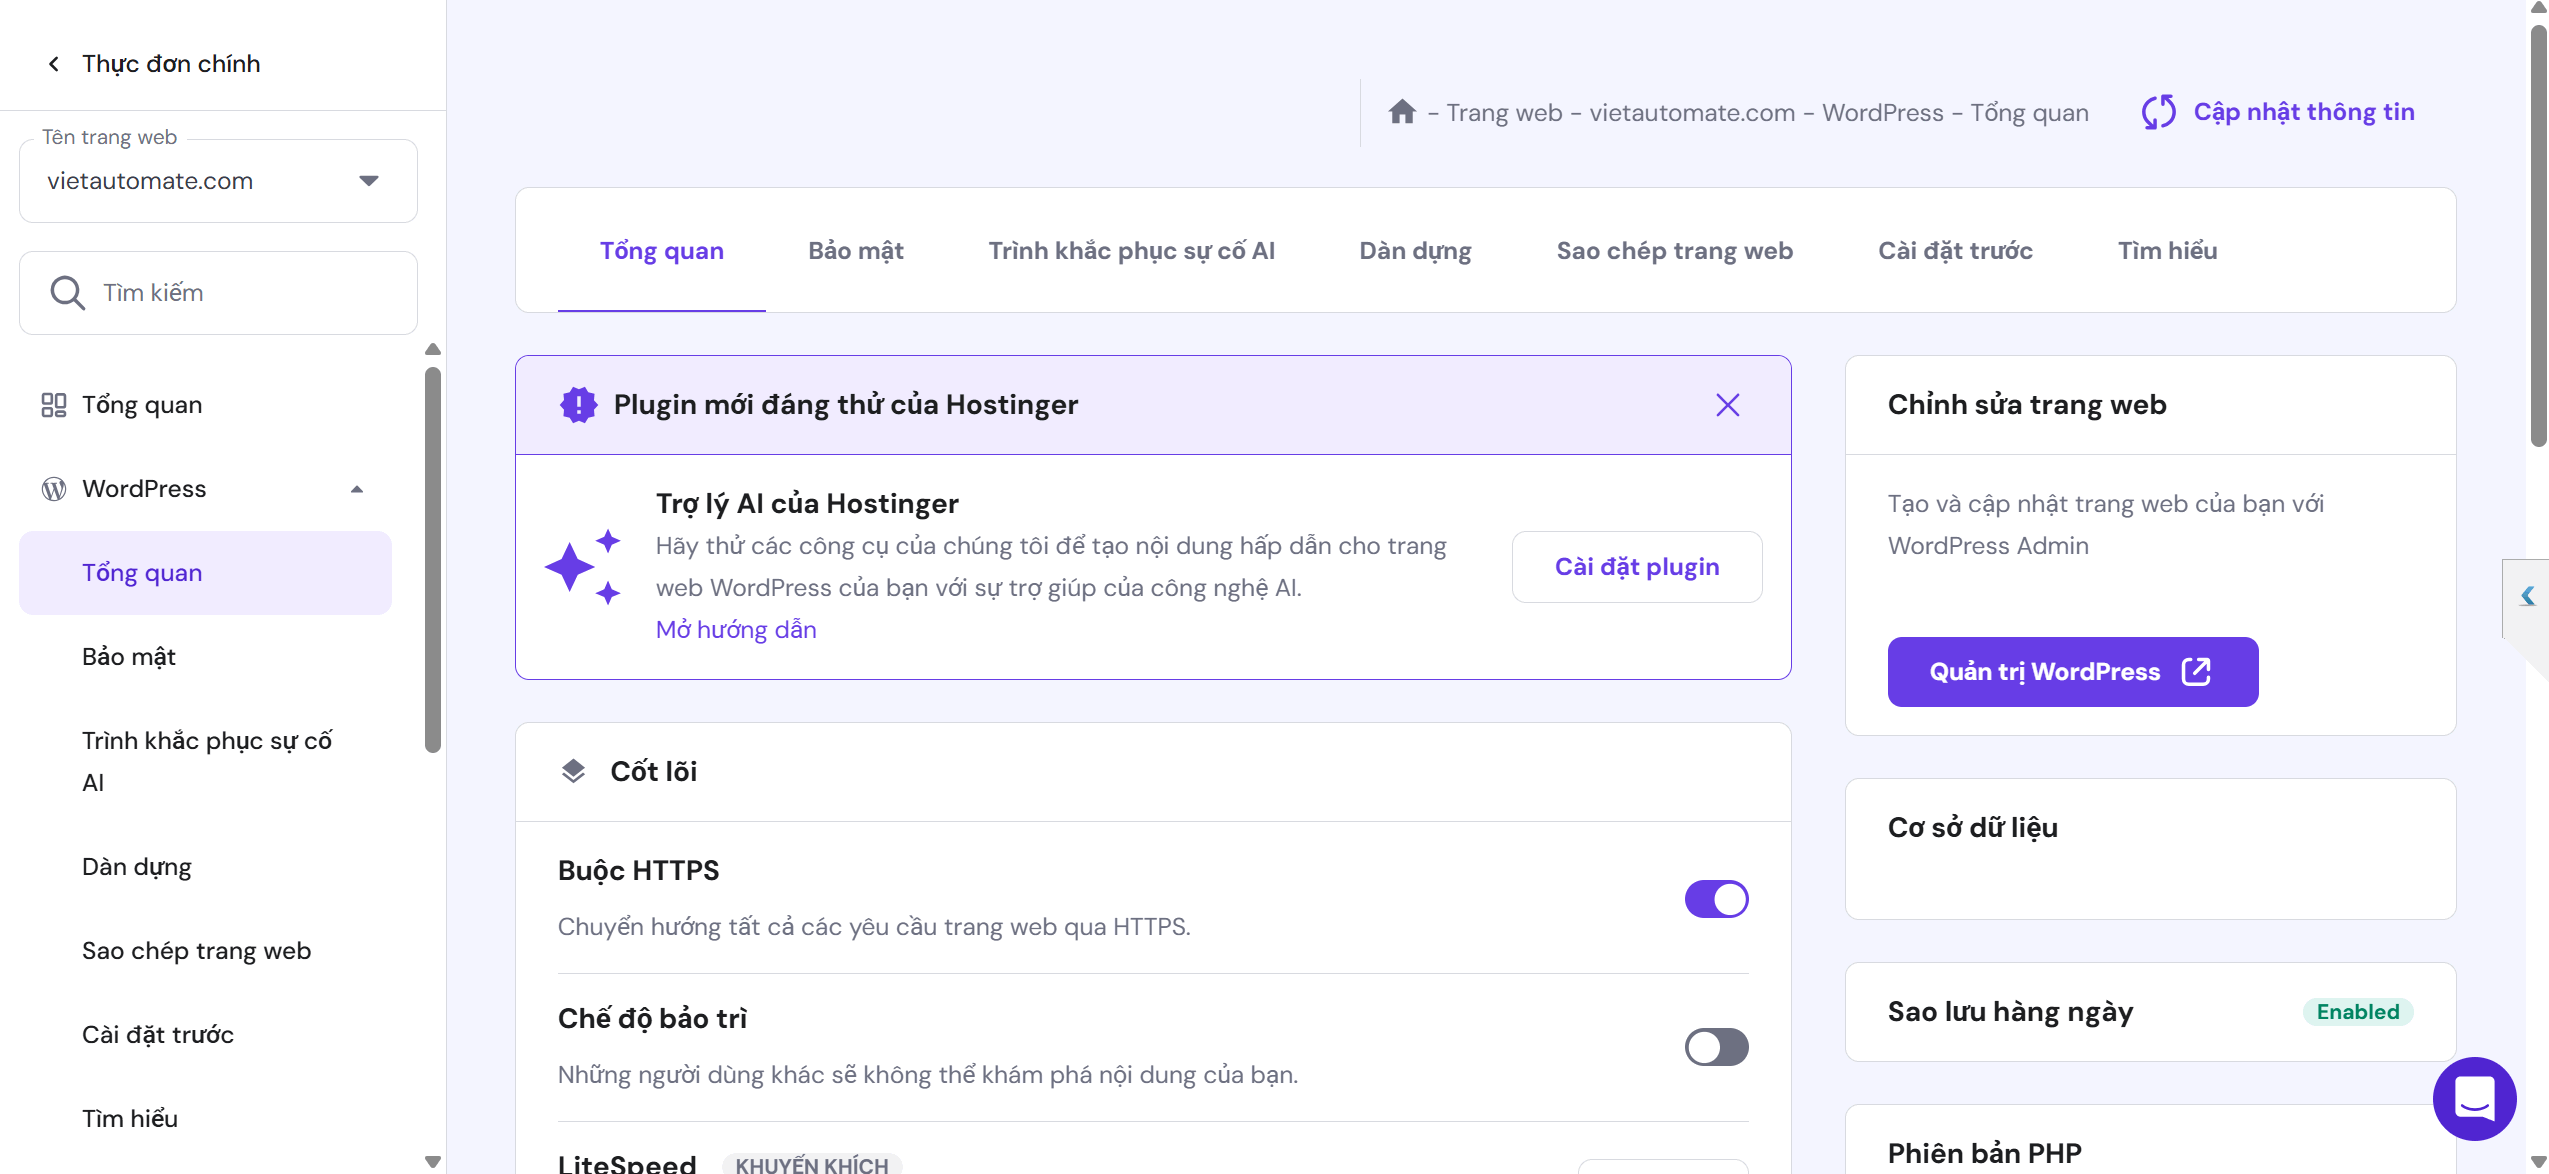Open the Mở hướng dẫn link
The height and width of the screenshot is (1174, 2549).
click(x=736, y=630)
